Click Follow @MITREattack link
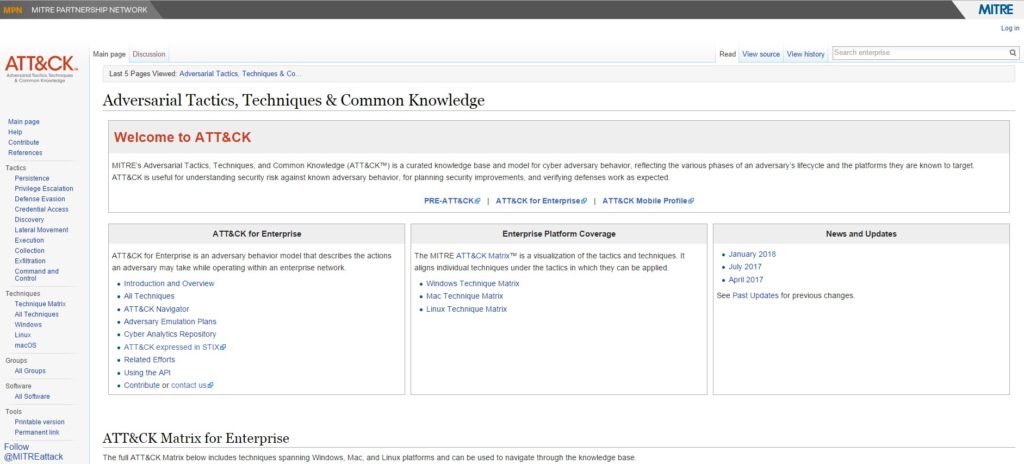The height and width of the screenshot is (464, 1024). pos(34,452)
